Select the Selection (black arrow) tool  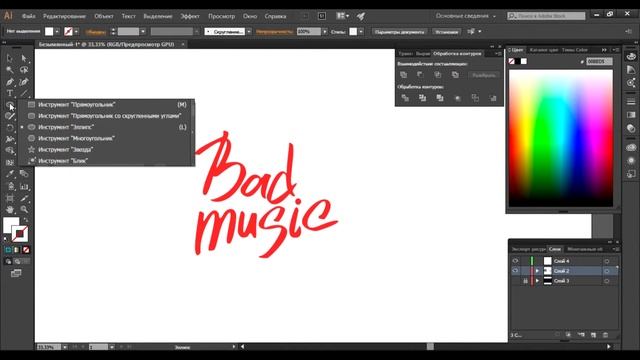9,58
